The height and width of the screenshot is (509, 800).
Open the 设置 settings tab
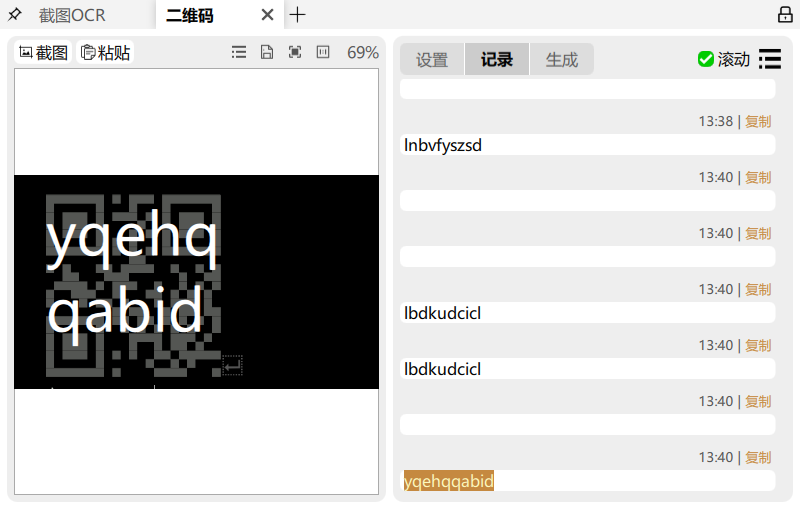tap(432, 60)
